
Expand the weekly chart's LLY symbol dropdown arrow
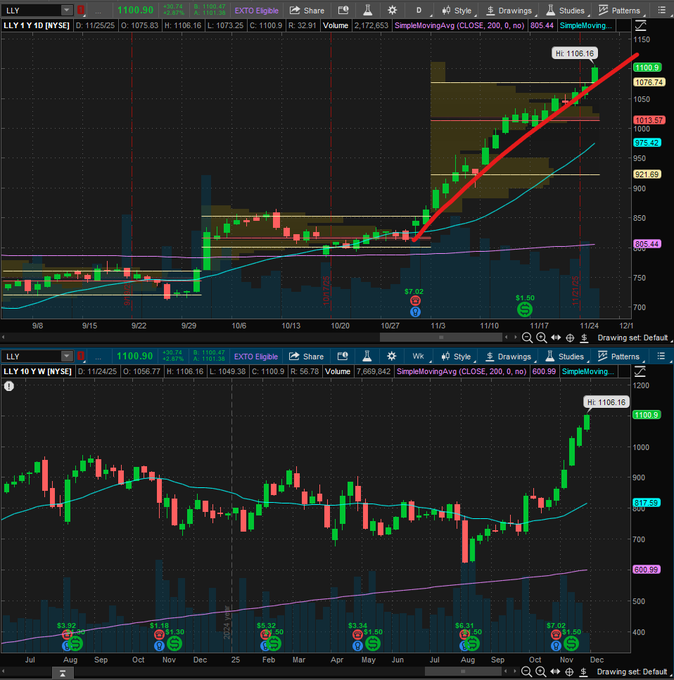(x=66, y=356)
